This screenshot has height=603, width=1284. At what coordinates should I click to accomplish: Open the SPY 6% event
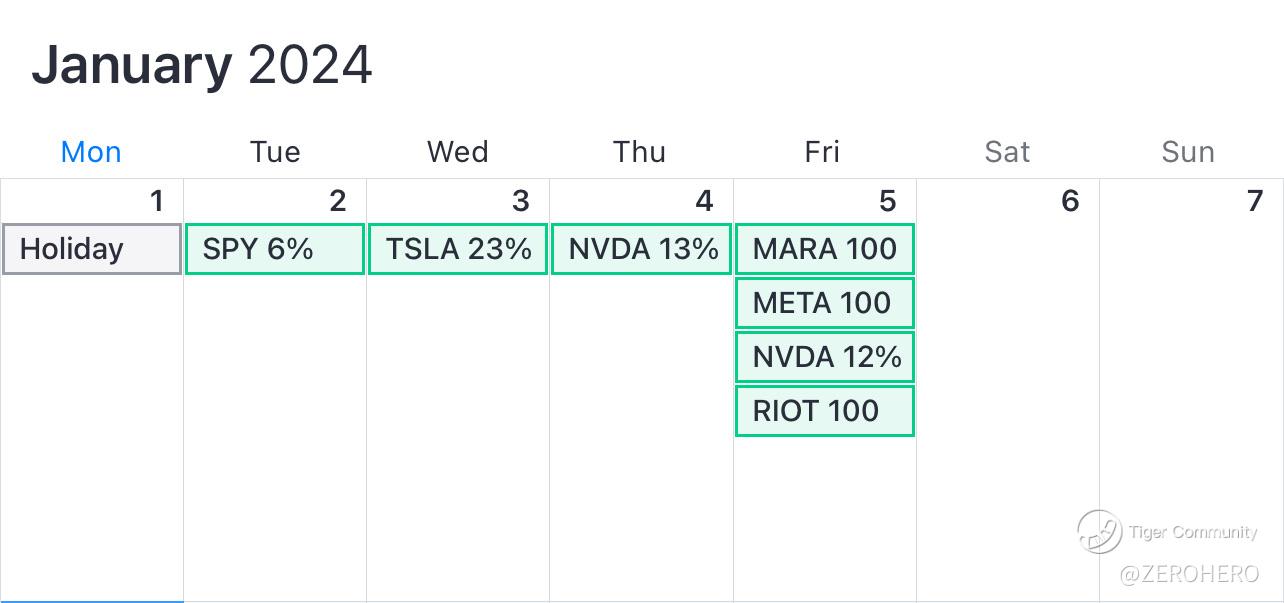275,249
